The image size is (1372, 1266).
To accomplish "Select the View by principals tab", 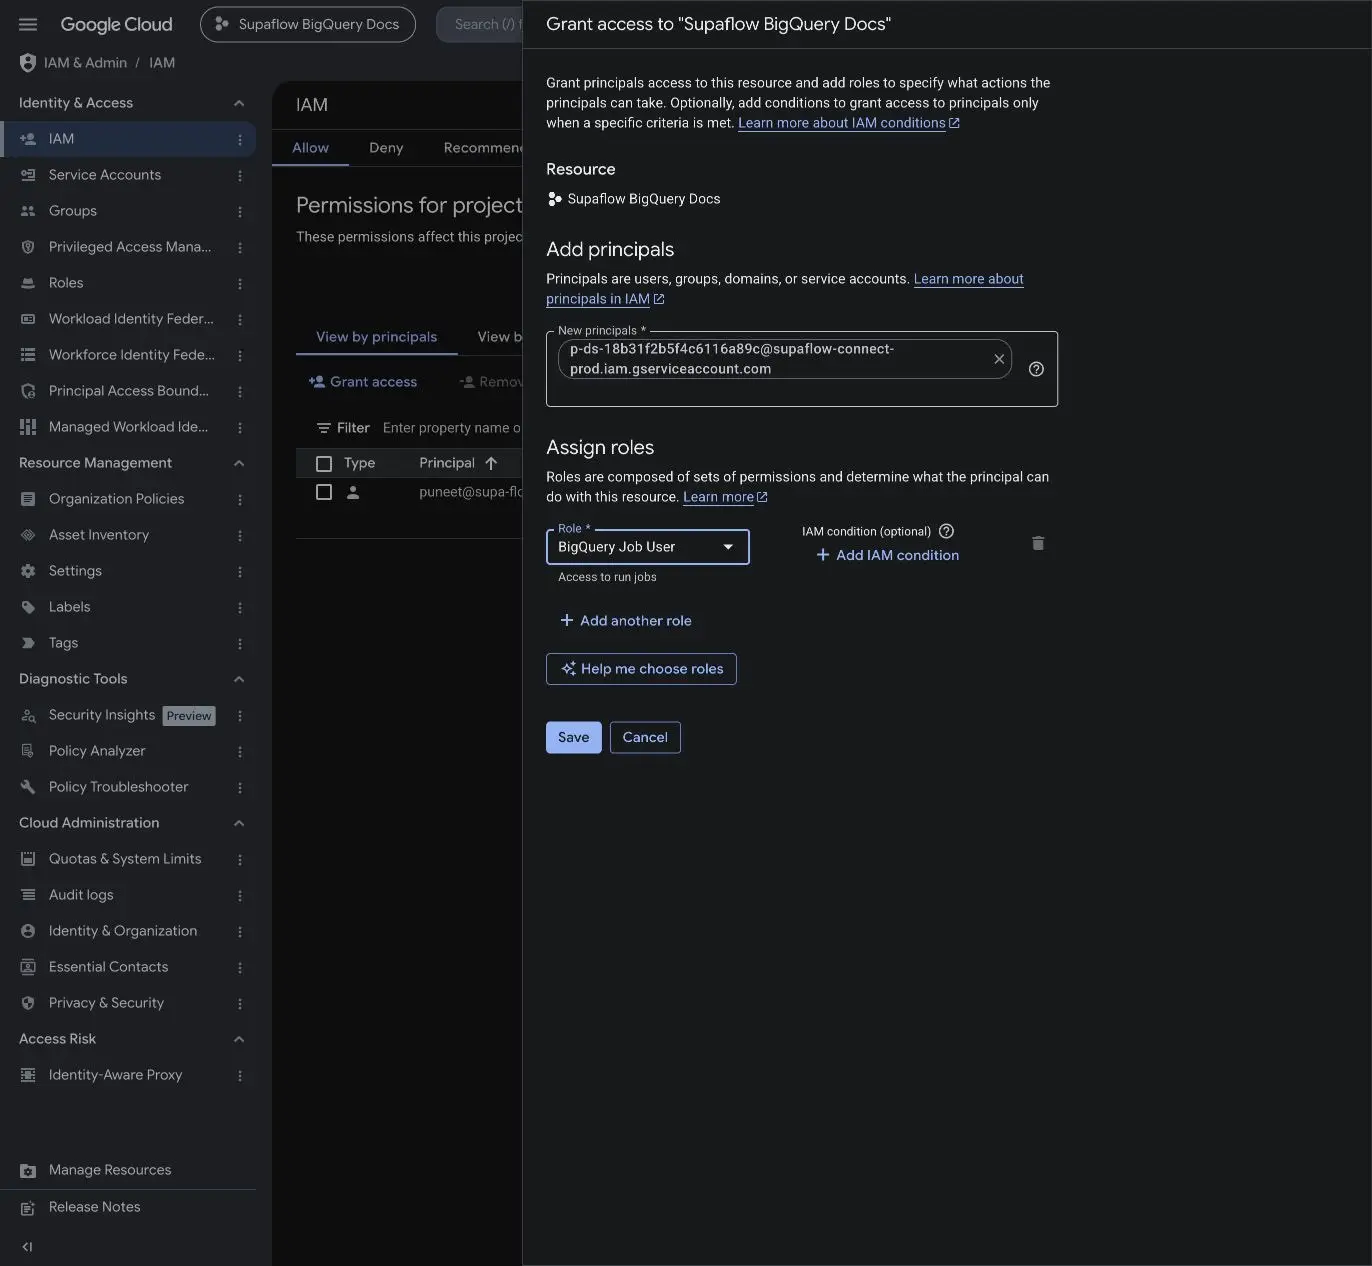I will pyautogui.click(x=376, y=337).
